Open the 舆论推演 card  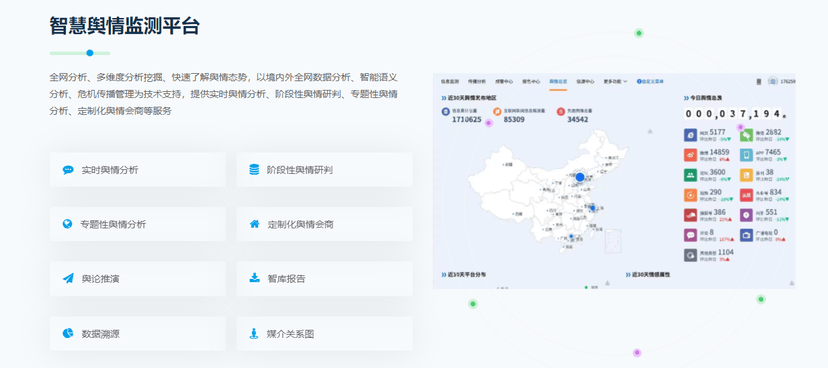click(138, 278)
